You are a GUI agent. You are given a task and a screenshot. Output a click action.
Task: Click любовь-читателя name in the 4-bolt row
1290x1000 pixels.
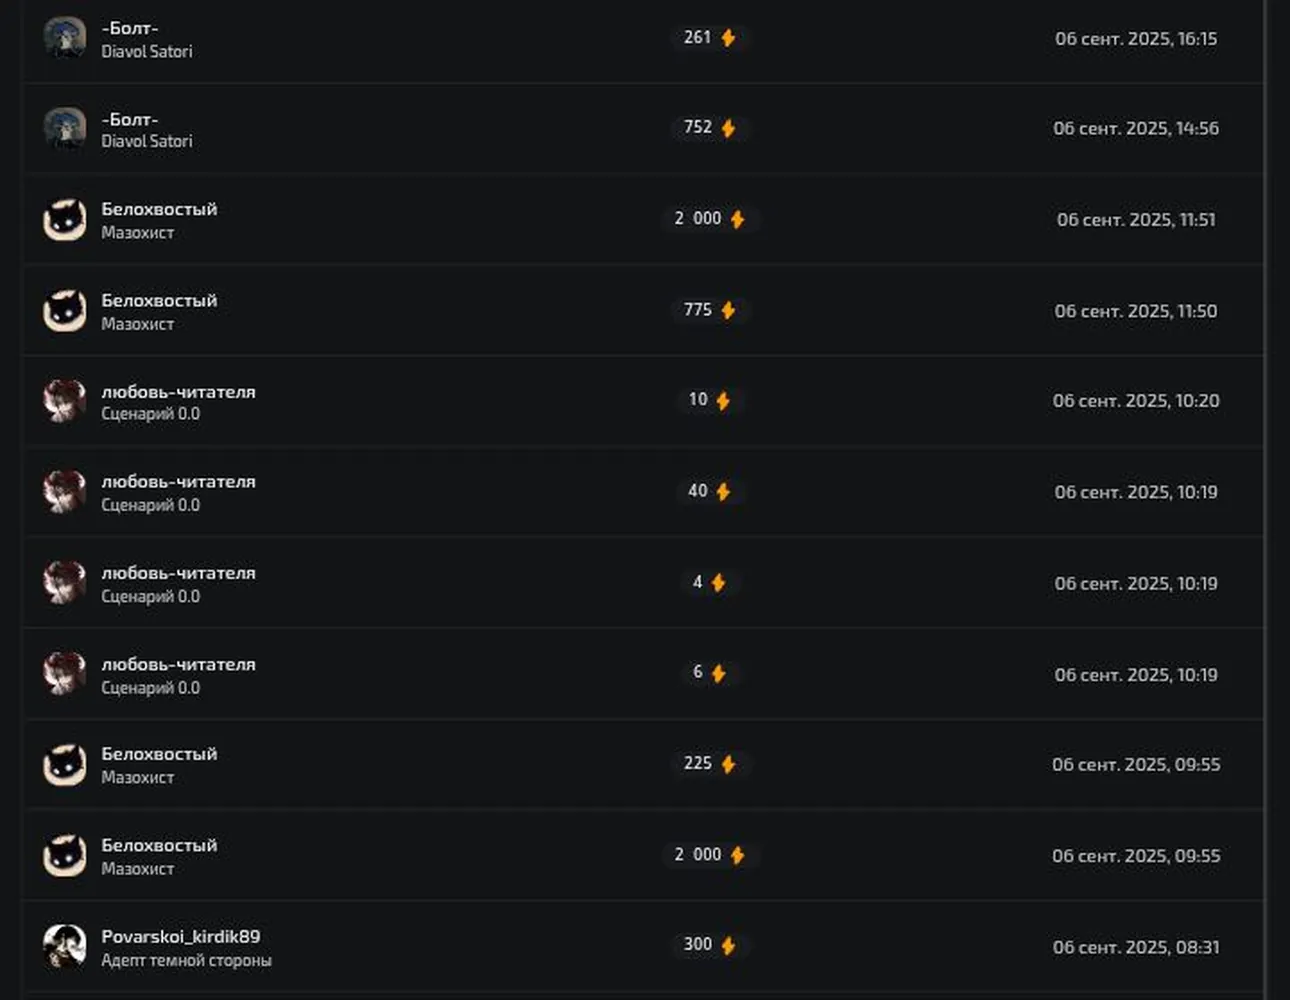[179, 573]
